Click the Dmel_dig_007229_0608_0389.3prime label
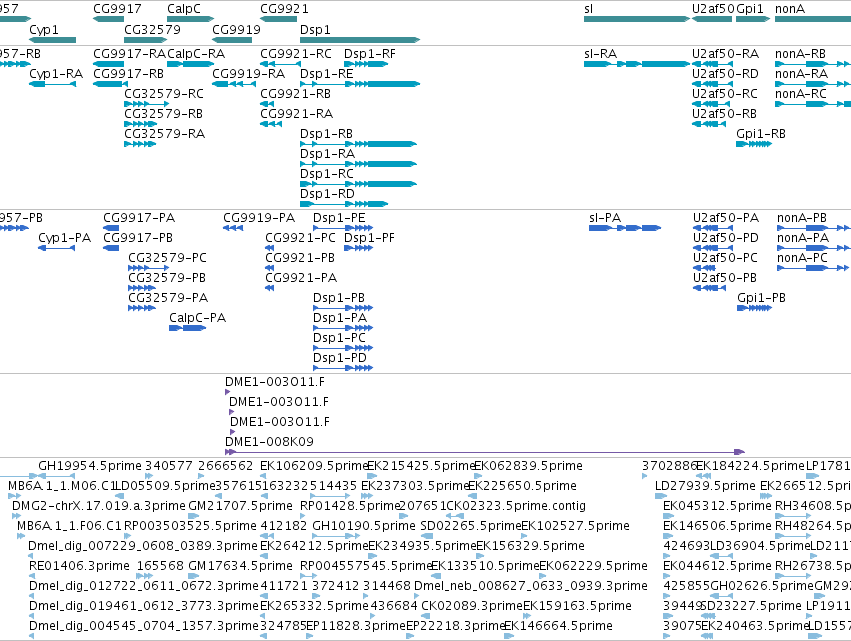Image resolution: width=851 pixels, height=641 pixels. coord(143,546)
